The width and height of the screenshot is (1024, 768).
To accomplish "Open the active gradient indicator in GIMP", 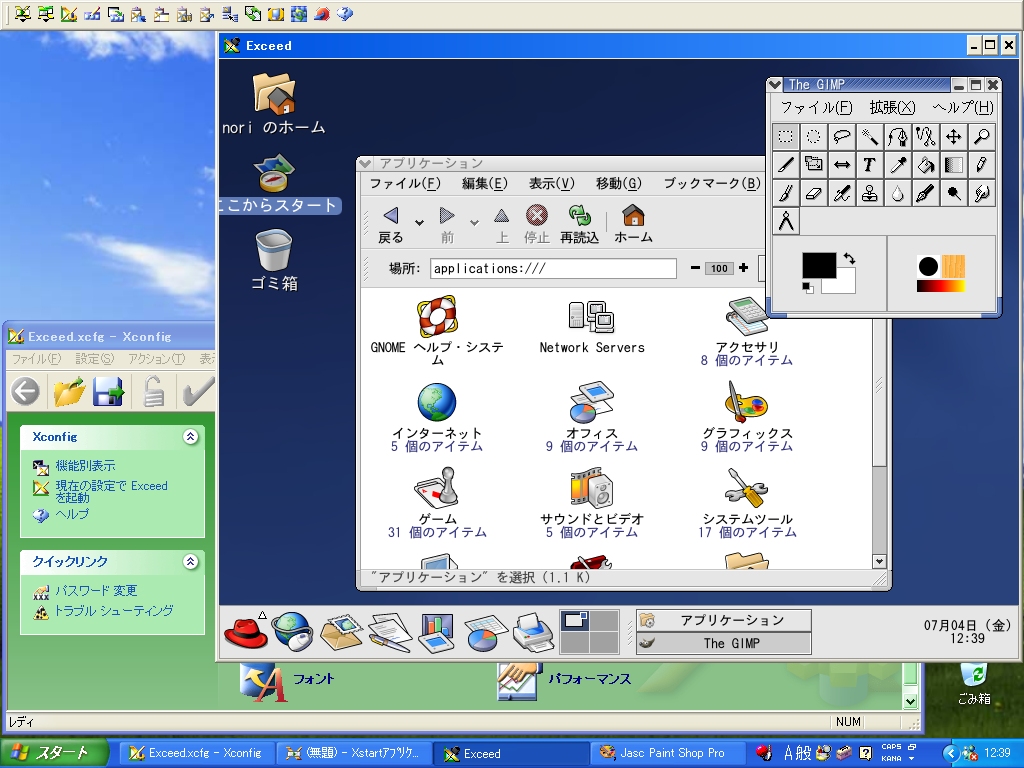I will coord(940,285).
